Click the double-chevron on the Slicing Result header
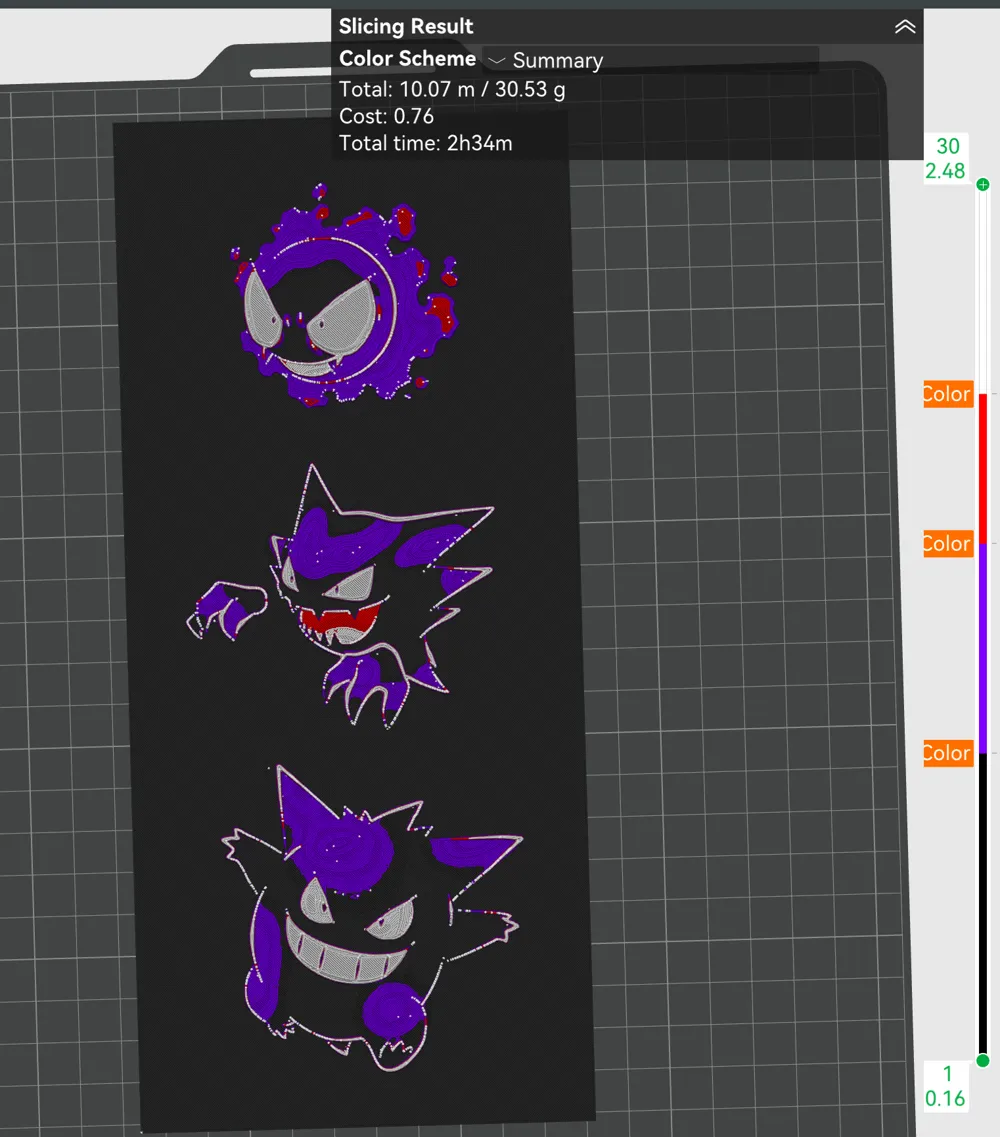The image size is (1000, 1137). click(x=905, y=27)
